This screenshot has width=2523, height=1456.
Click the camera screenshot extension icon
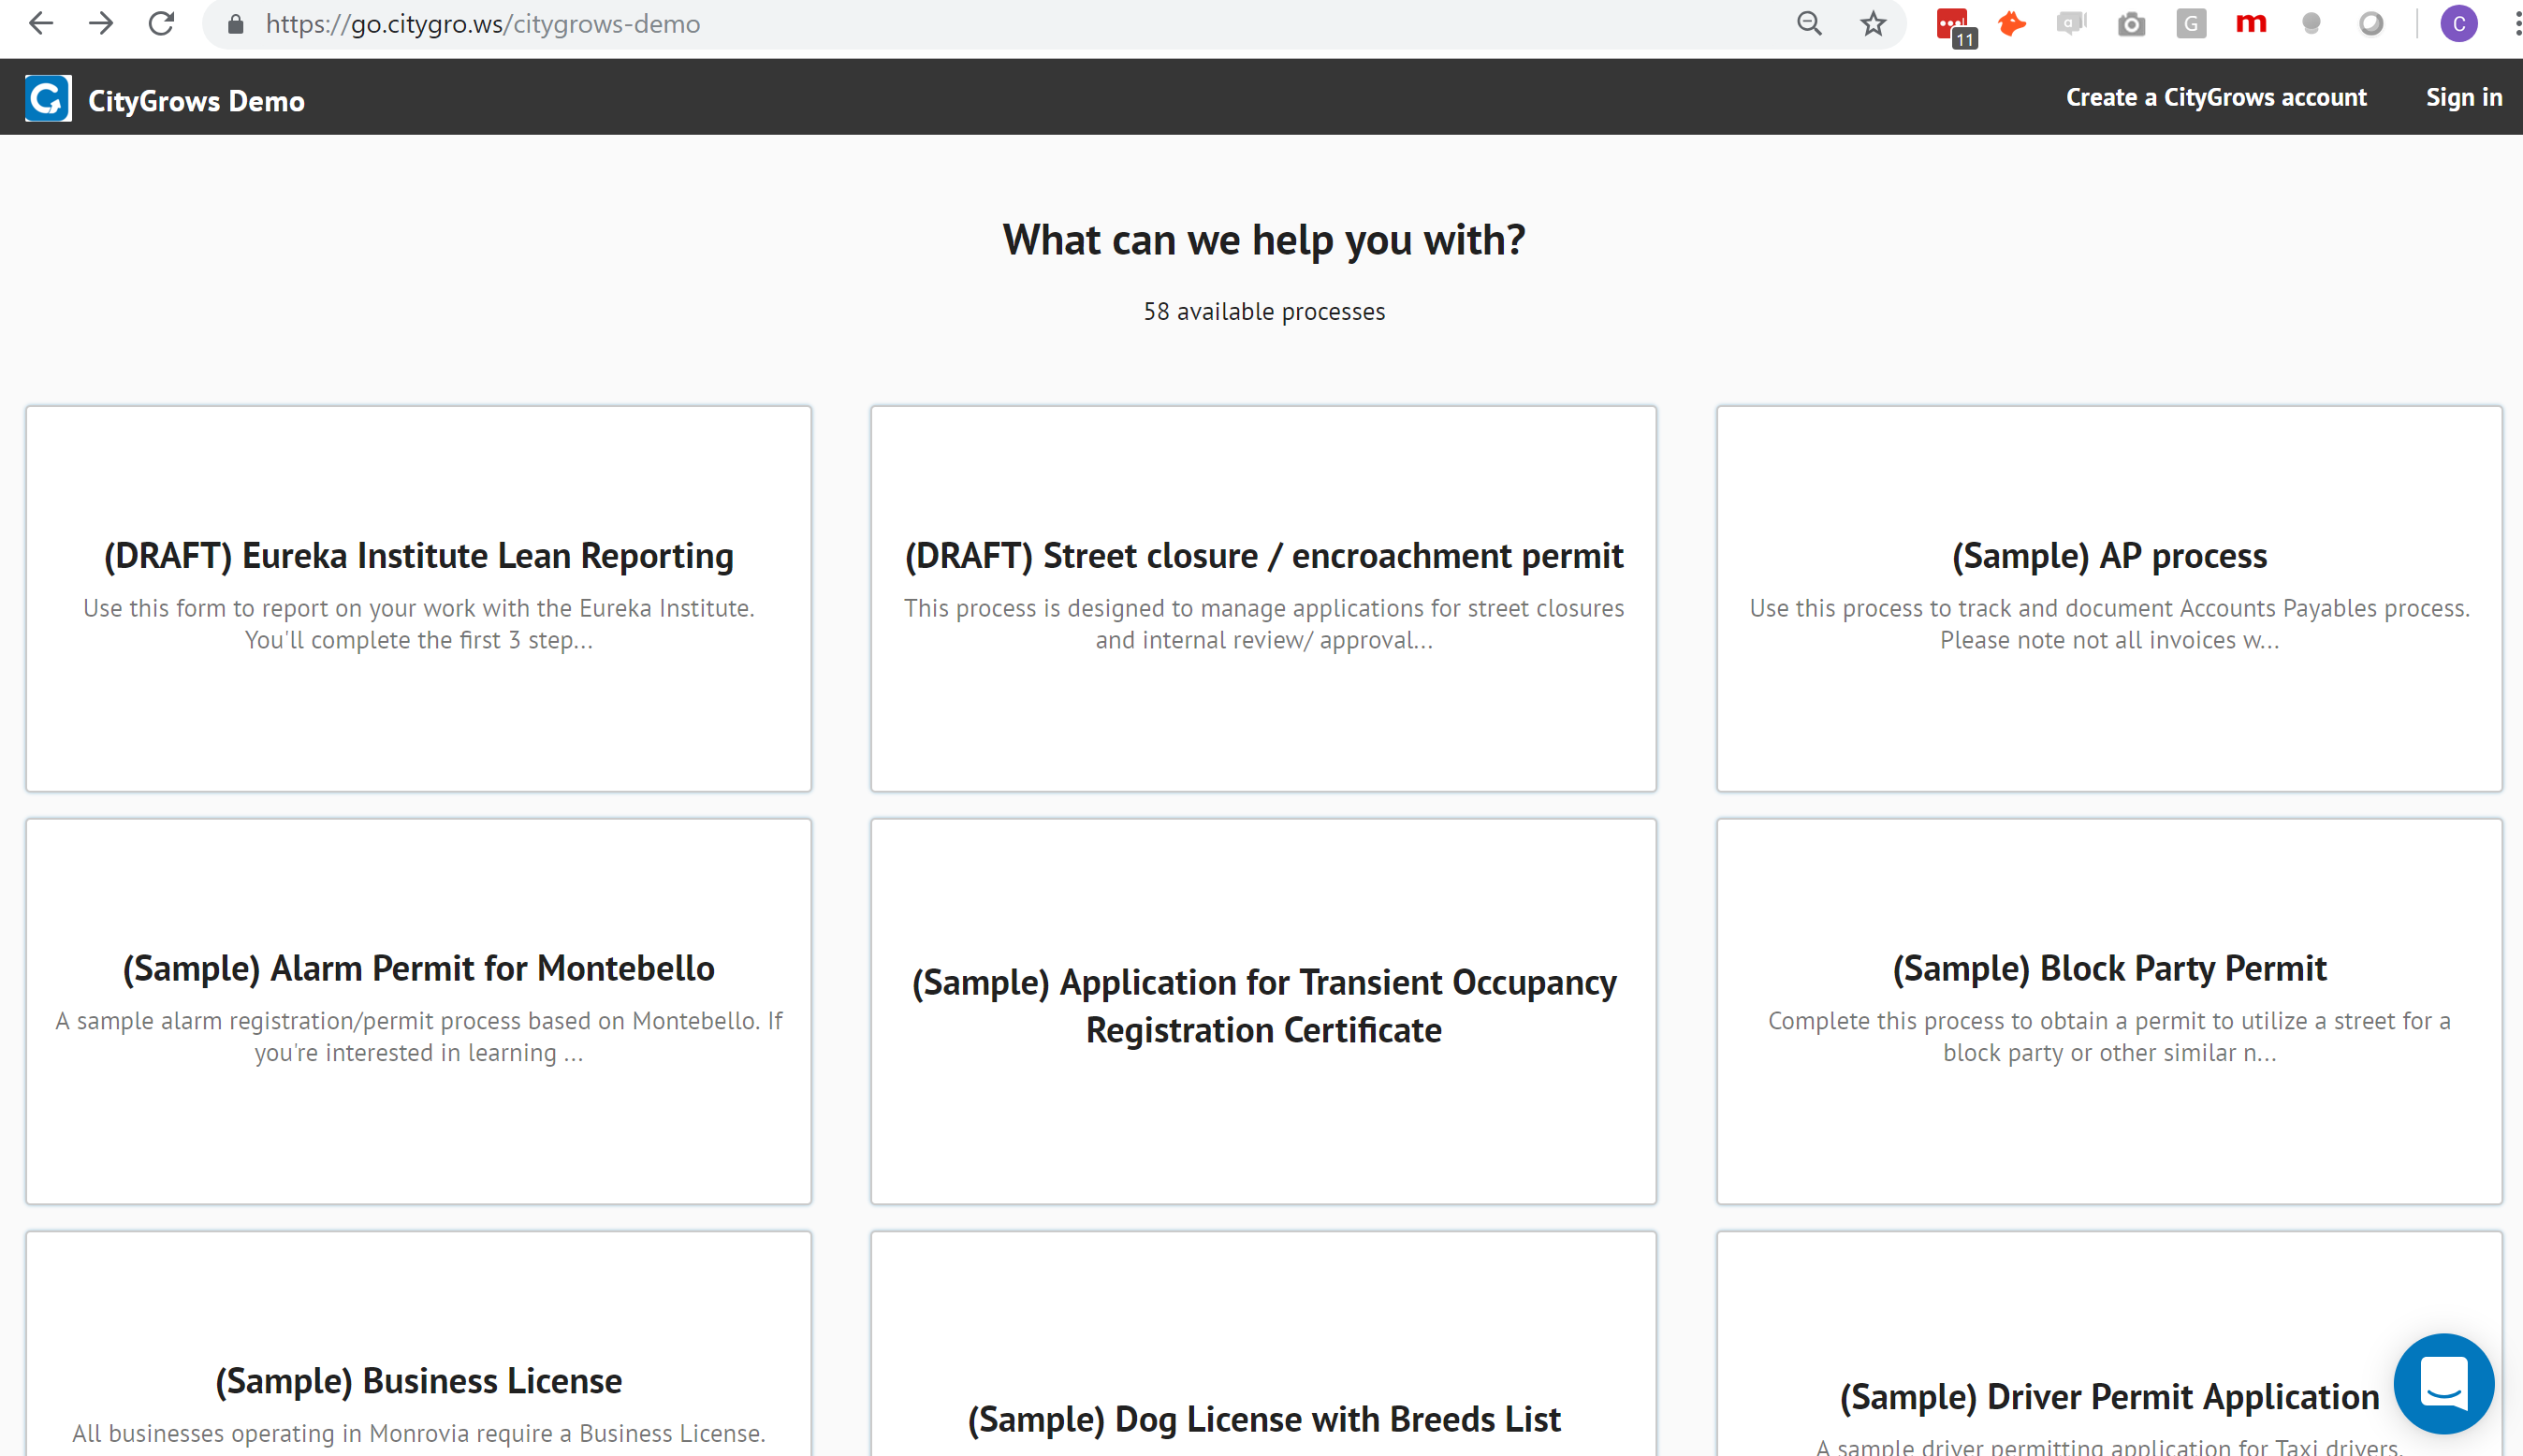pyautogui.click(x=2131, y=24)
